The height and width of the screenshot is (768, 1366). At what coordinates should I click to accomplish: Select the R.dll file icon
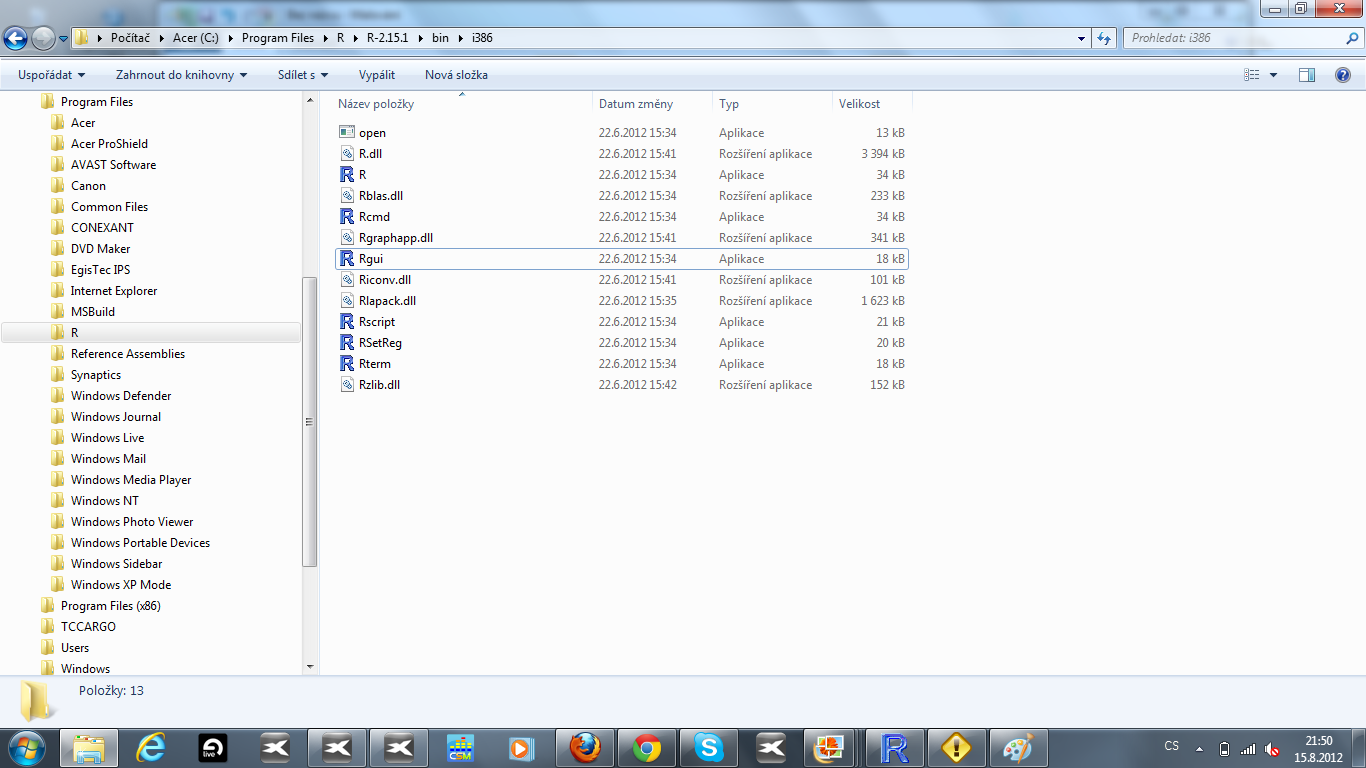click(x=347, y=153)
